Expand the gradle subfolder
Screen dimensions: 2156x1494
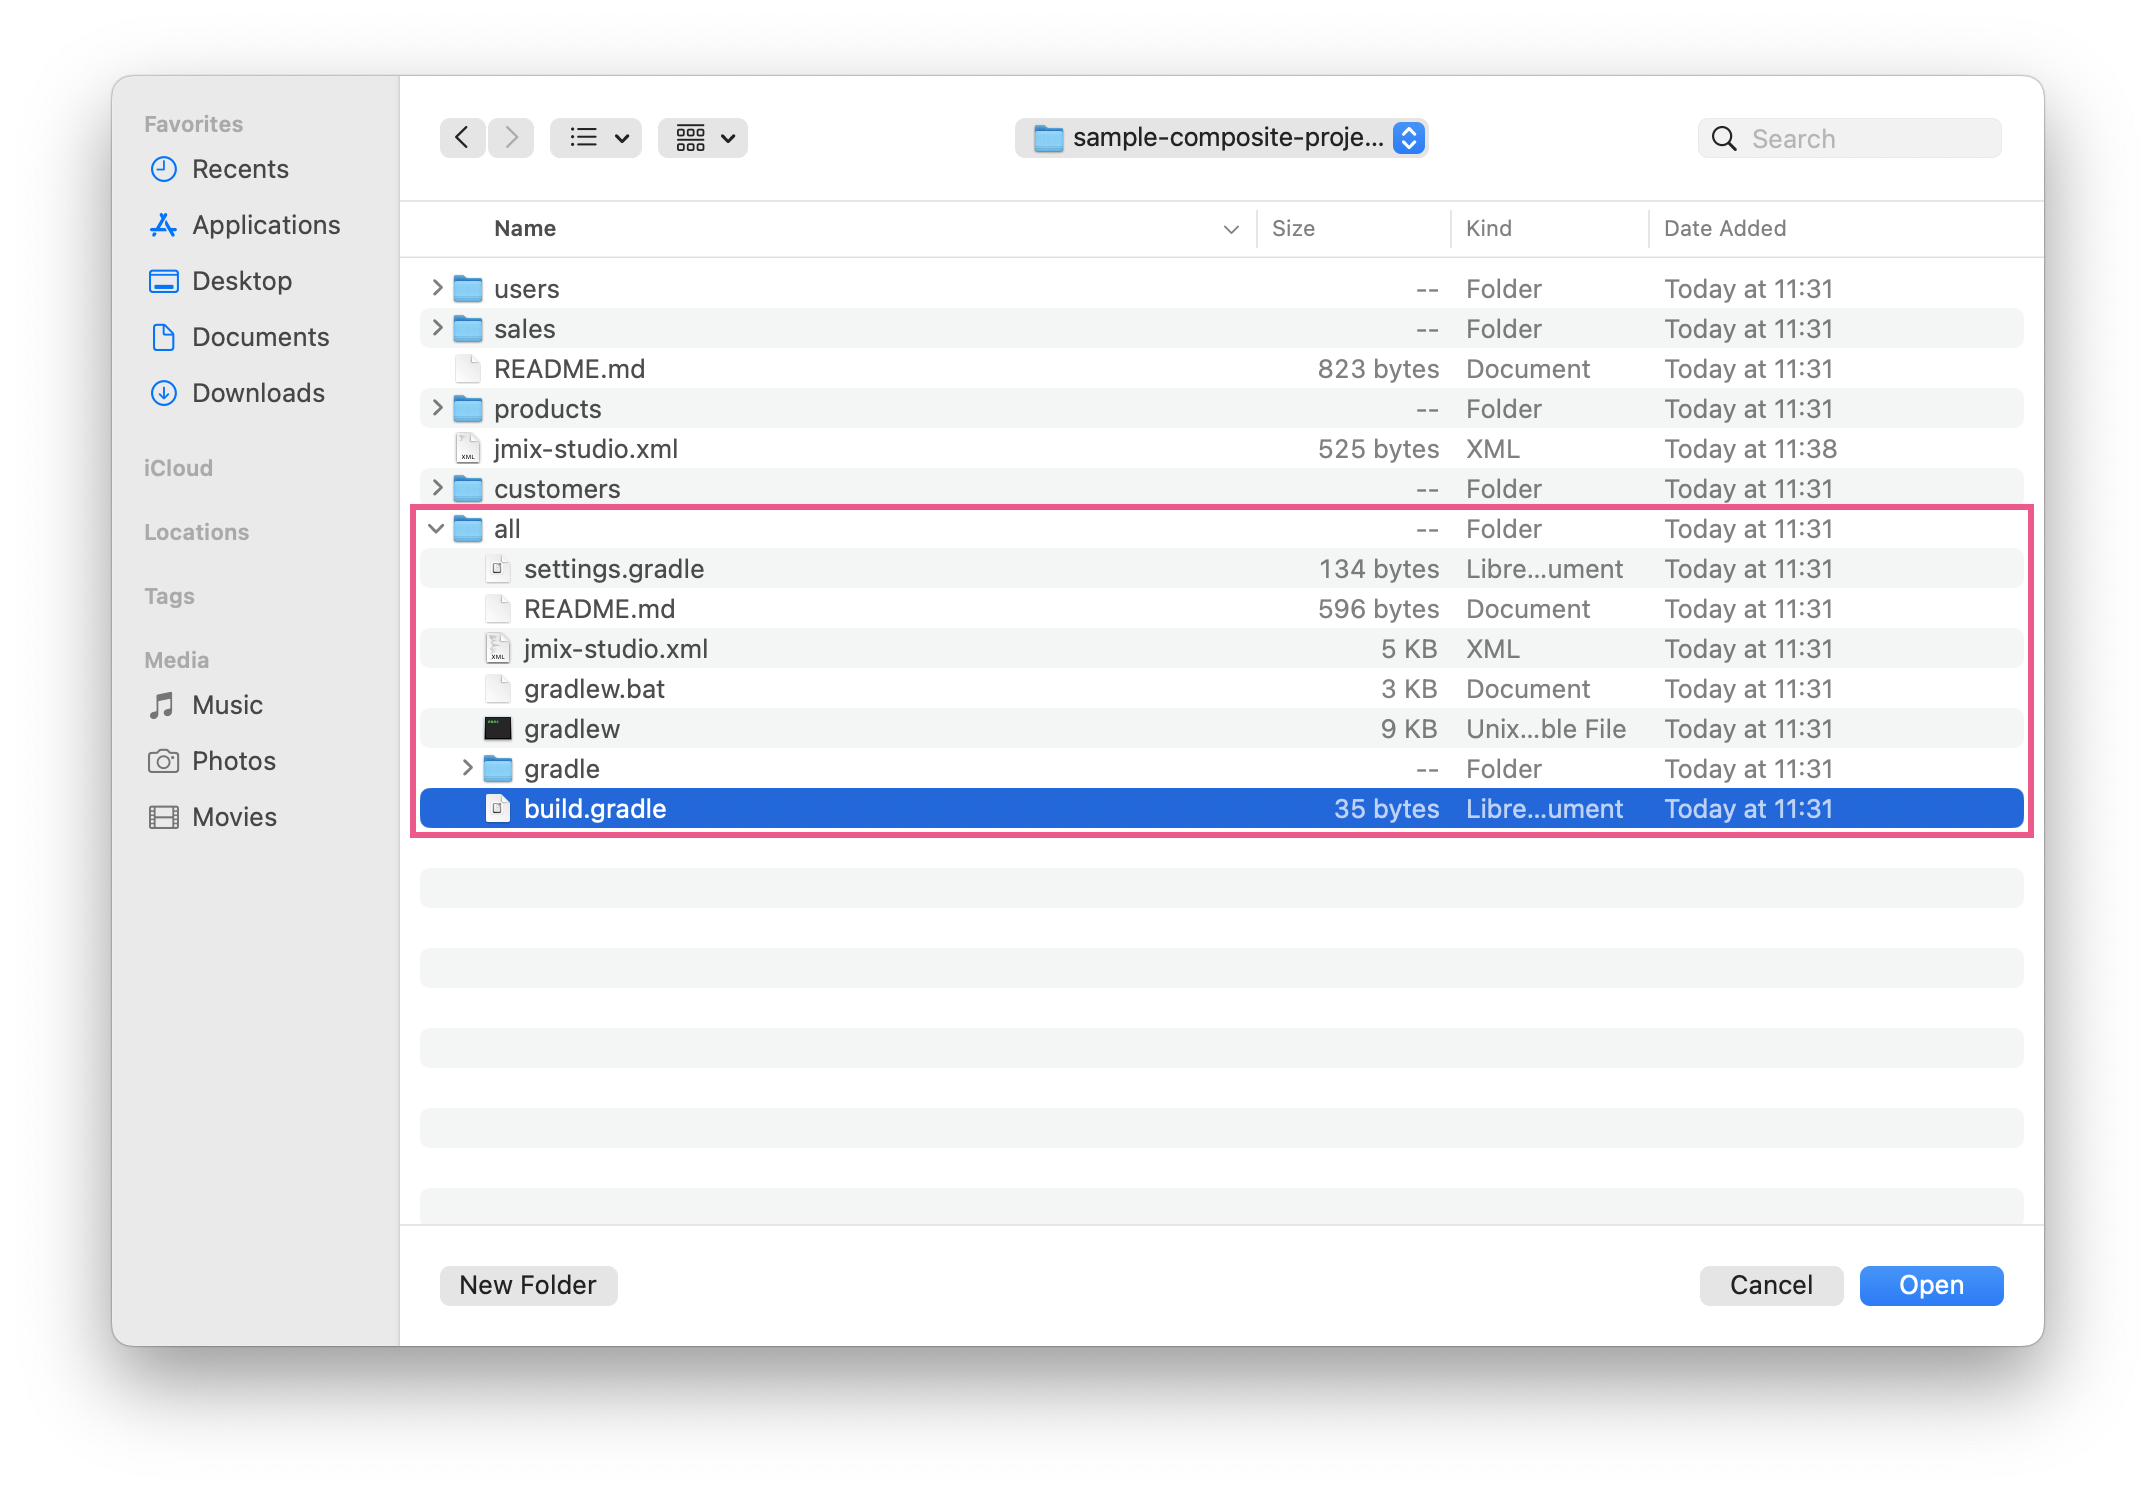coord(467,768)
